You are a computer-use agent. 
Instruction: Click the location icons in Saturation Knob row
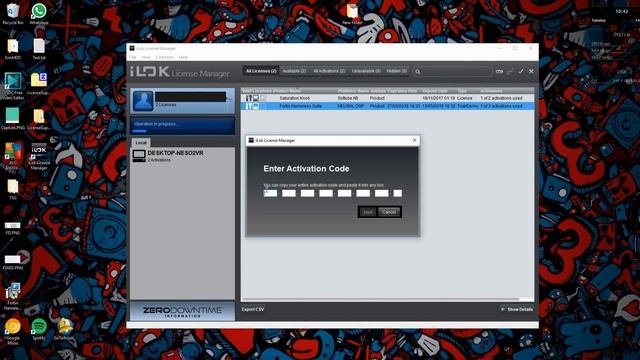point(256,98)
